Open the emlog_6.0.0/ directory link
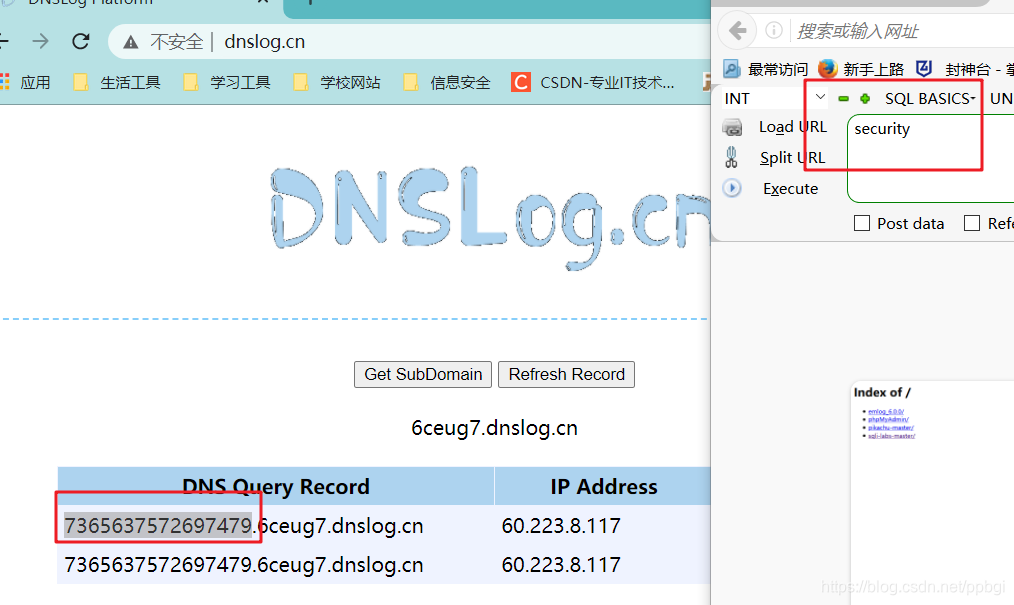 tap(886, 411)
